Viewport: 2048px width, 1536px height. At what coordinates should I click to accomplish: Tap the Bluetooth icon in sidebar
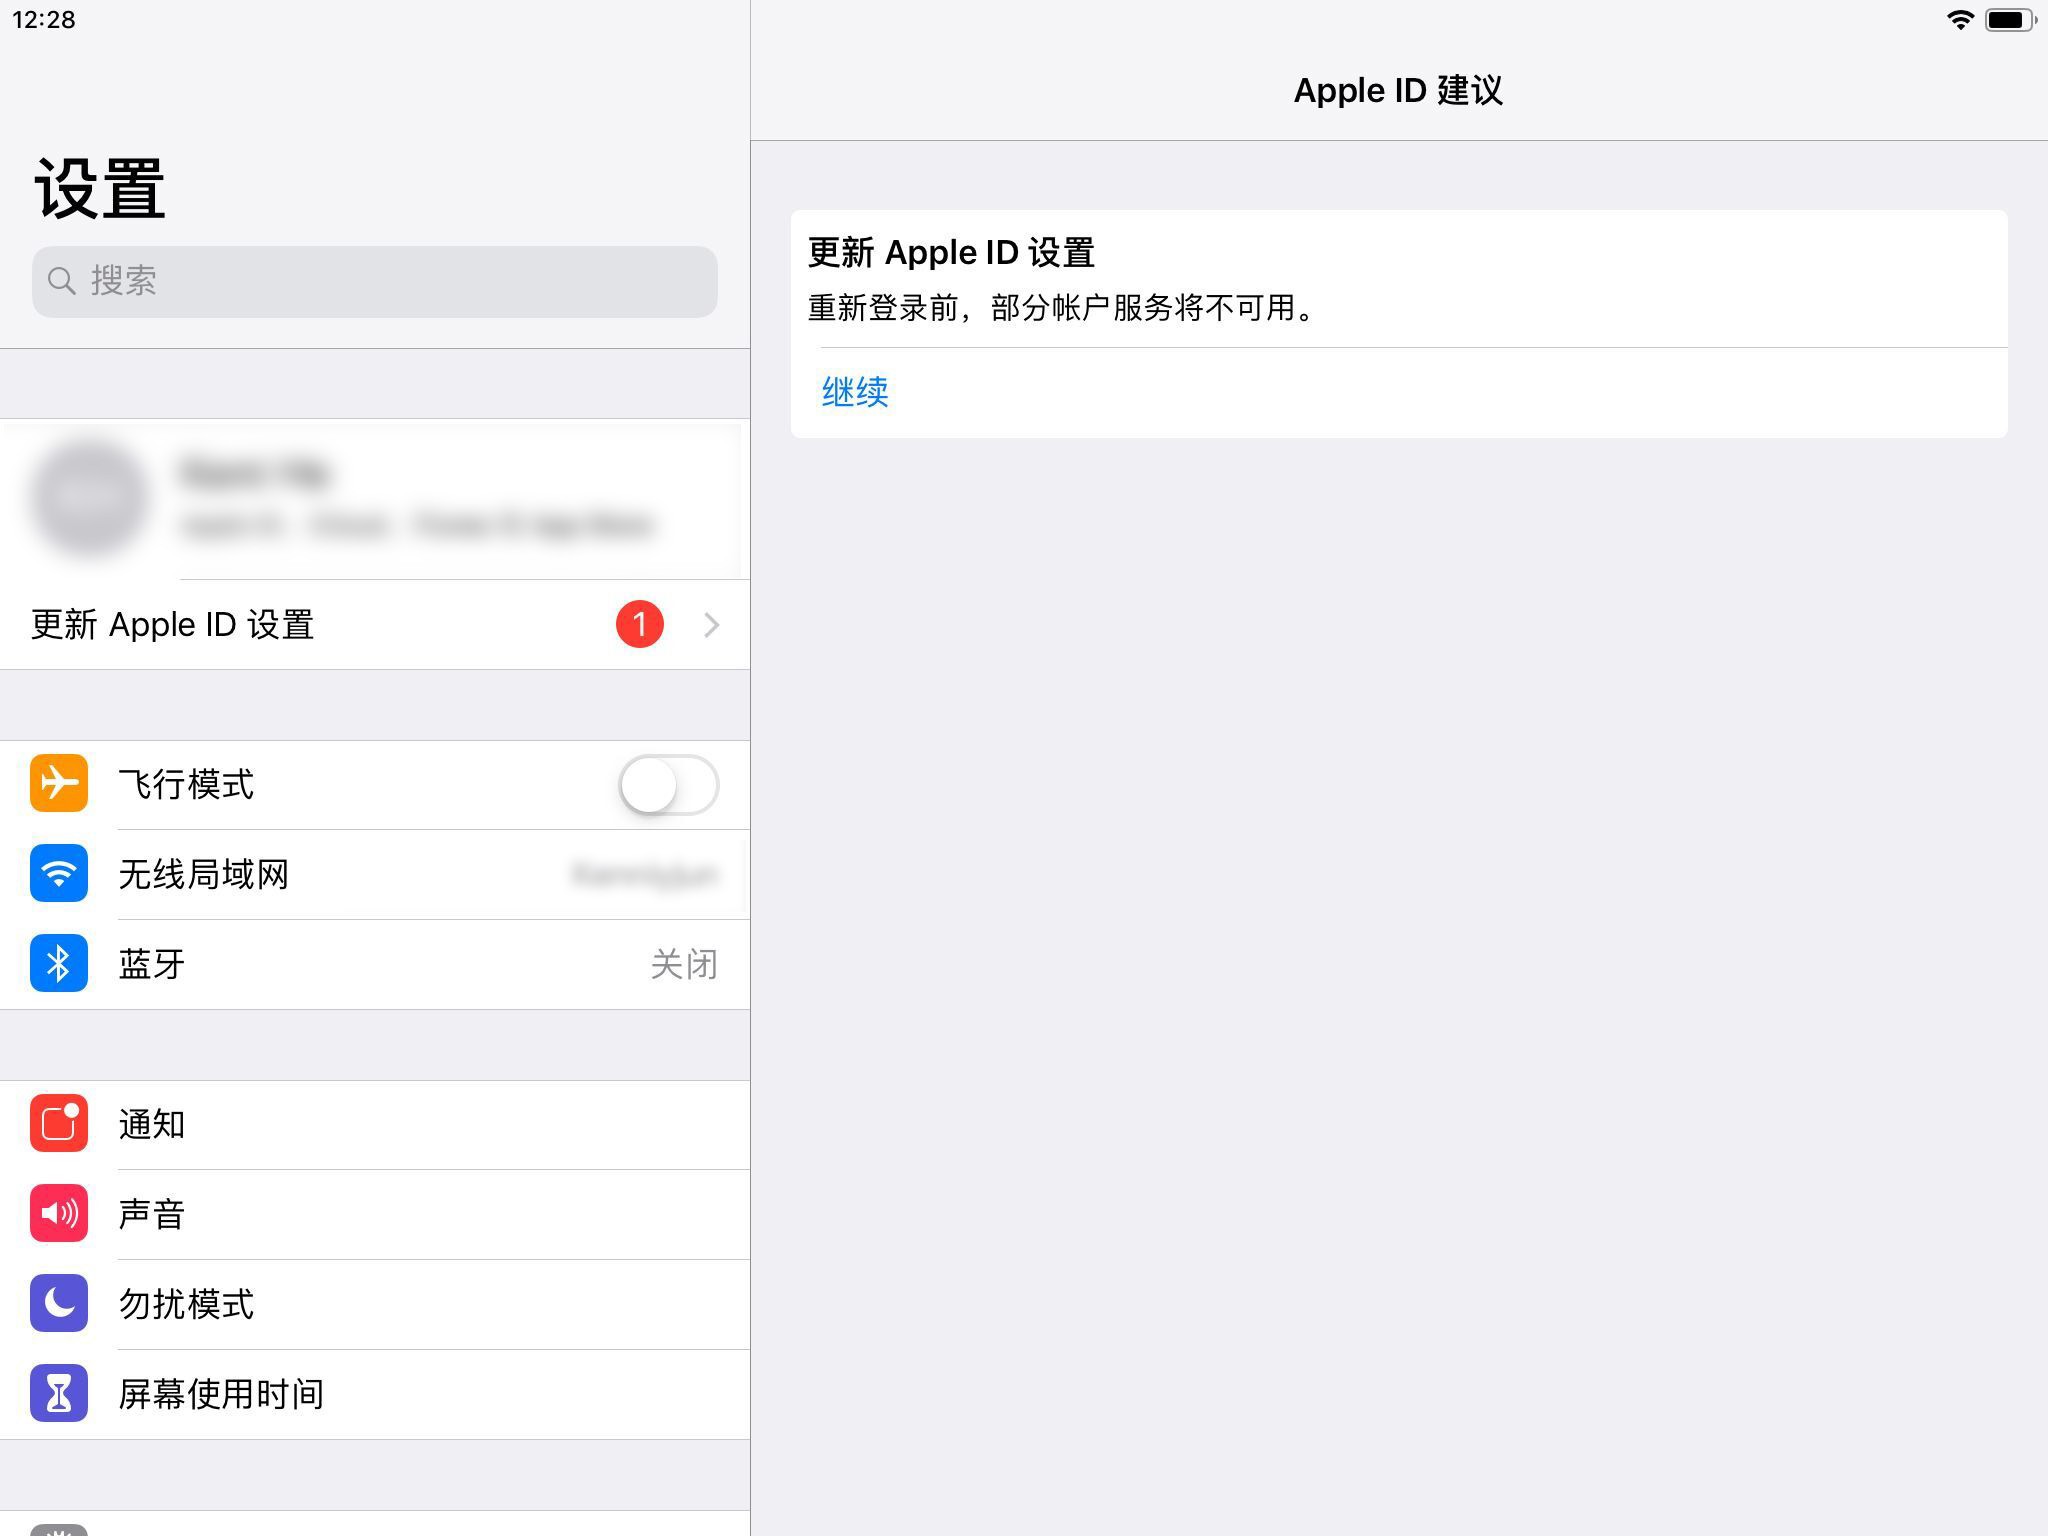(59, 963)
